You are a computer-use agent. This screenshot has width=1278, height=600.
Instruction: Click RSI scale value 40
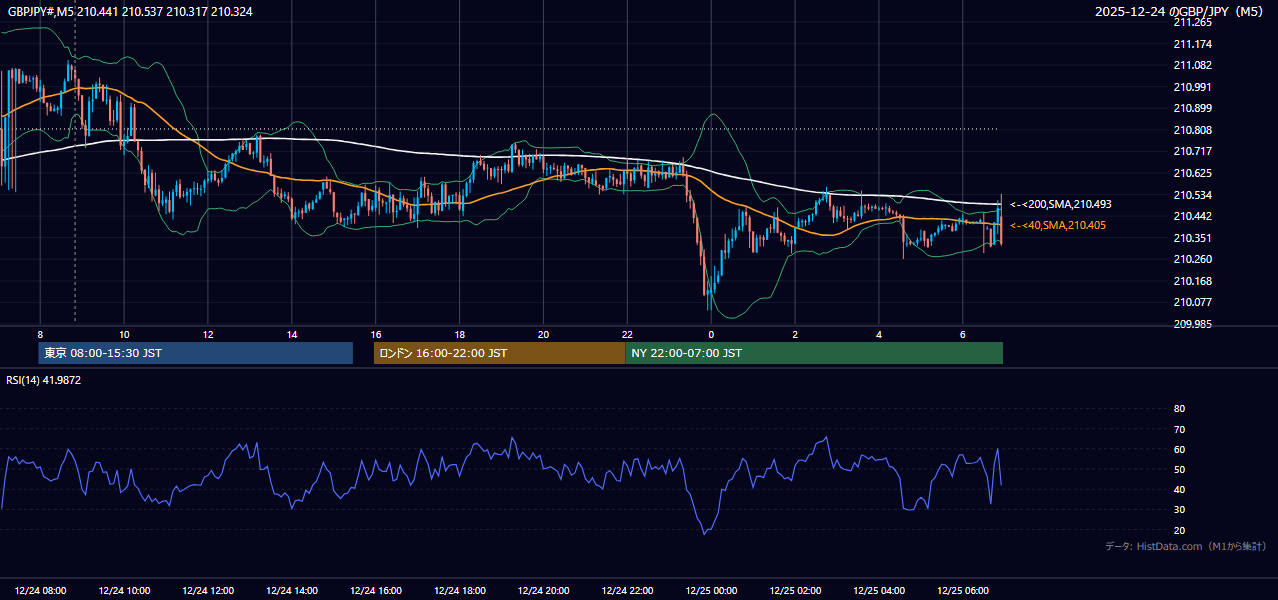click(x=1179, y=489)
